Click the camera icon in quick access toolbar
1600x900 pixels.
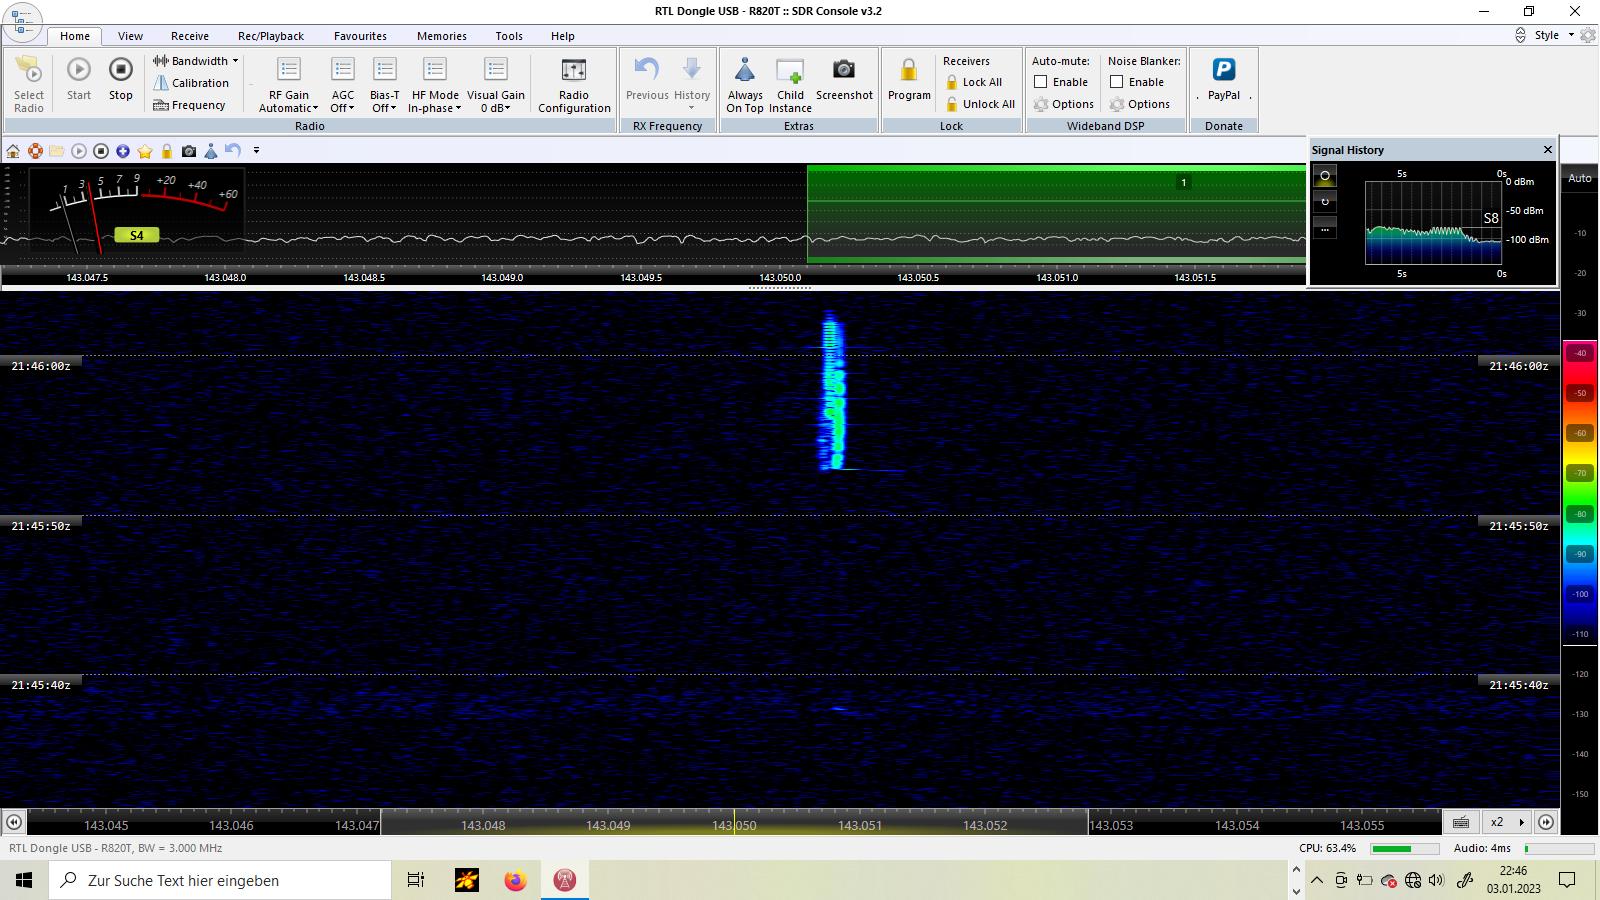point(189,151)
